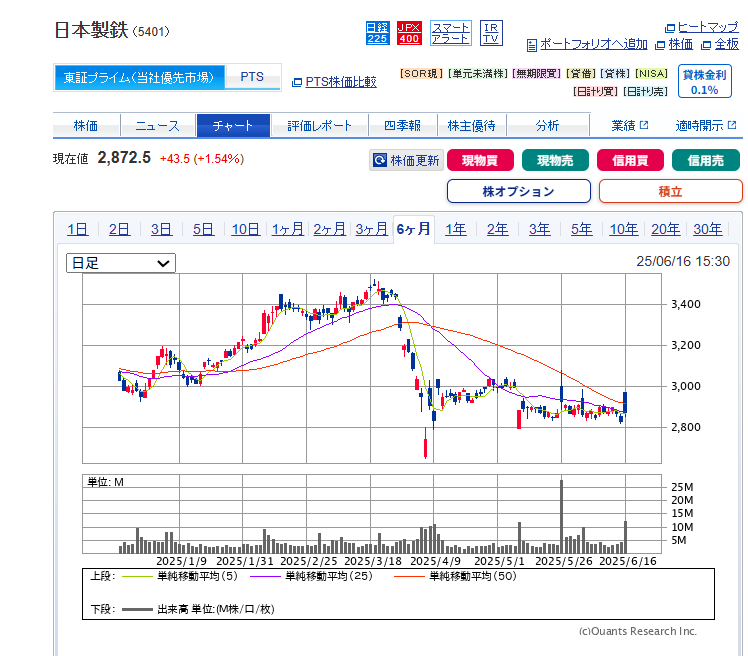Viewport: 748px width, 656px height.
Task: Open the IR TV icon
Action: pyautogui.click(x=491, y=33)
